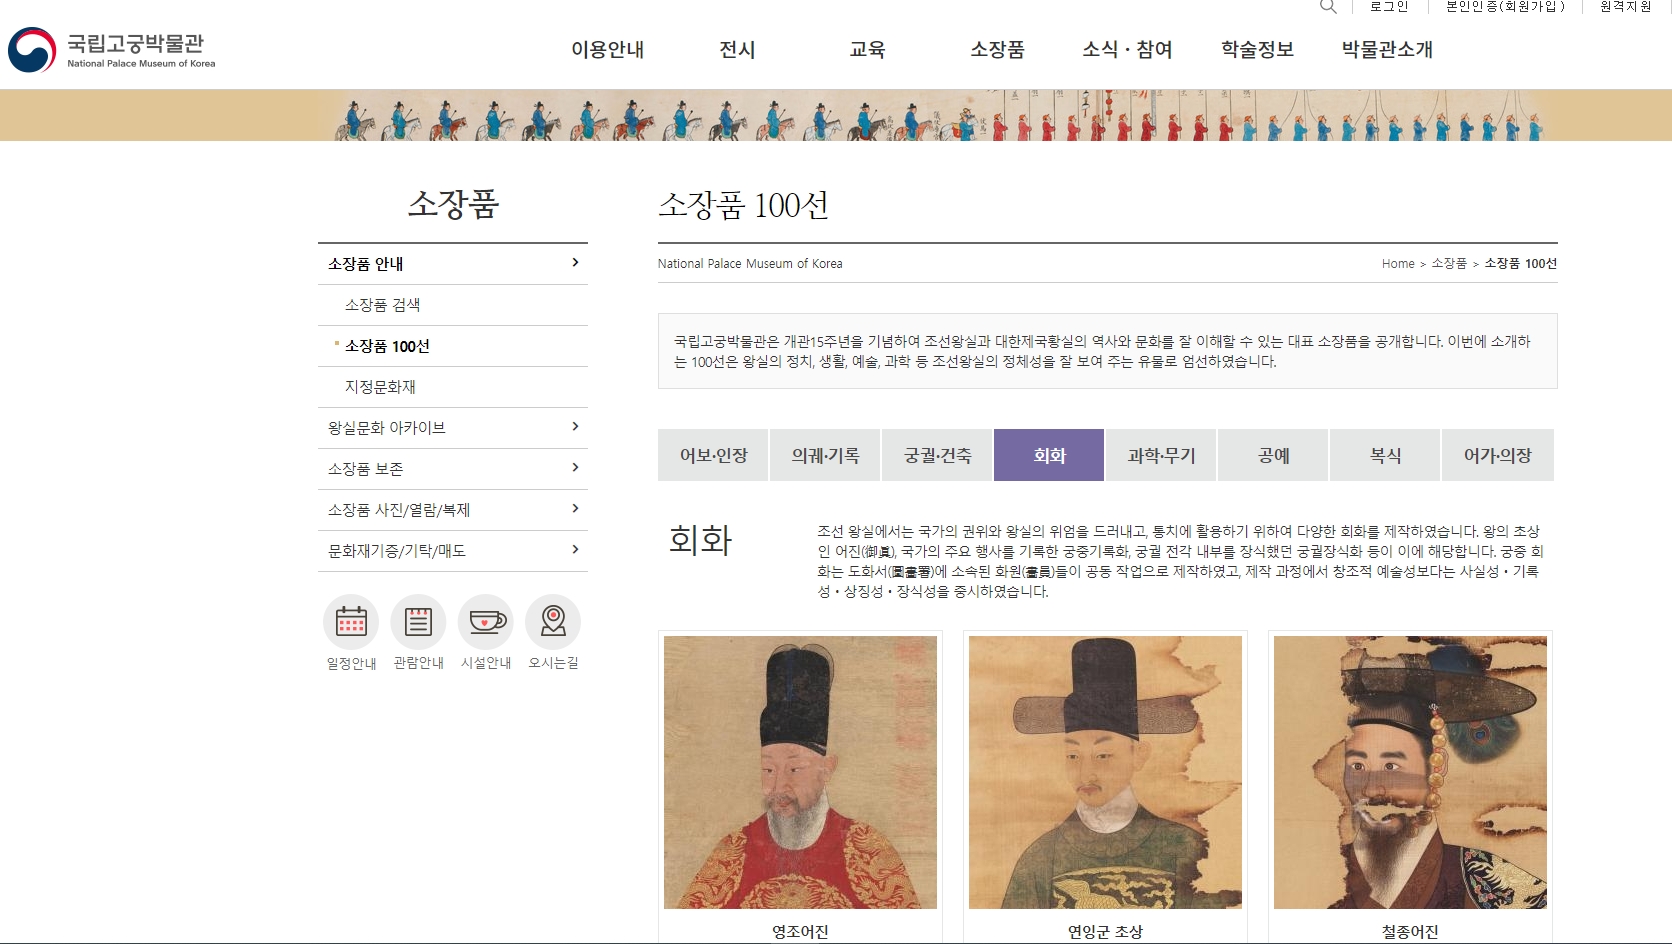Screen dimensions: 1672x944
Task: Click the 철종어진 caption text
Action: tap(1410, 932)
